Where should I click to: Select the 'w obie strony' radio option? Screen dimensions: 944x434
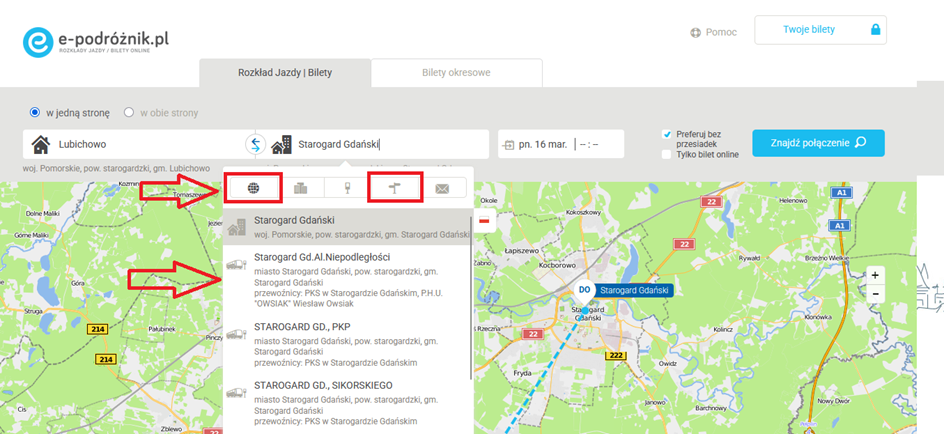pos(129,113)
